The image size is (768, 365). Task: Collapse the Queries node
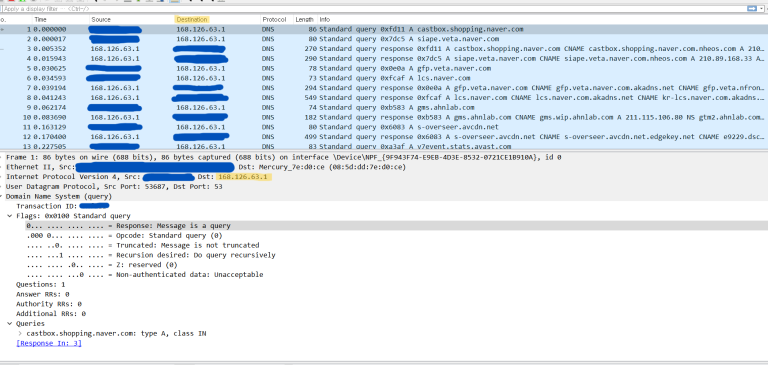[x=10, y=324]
